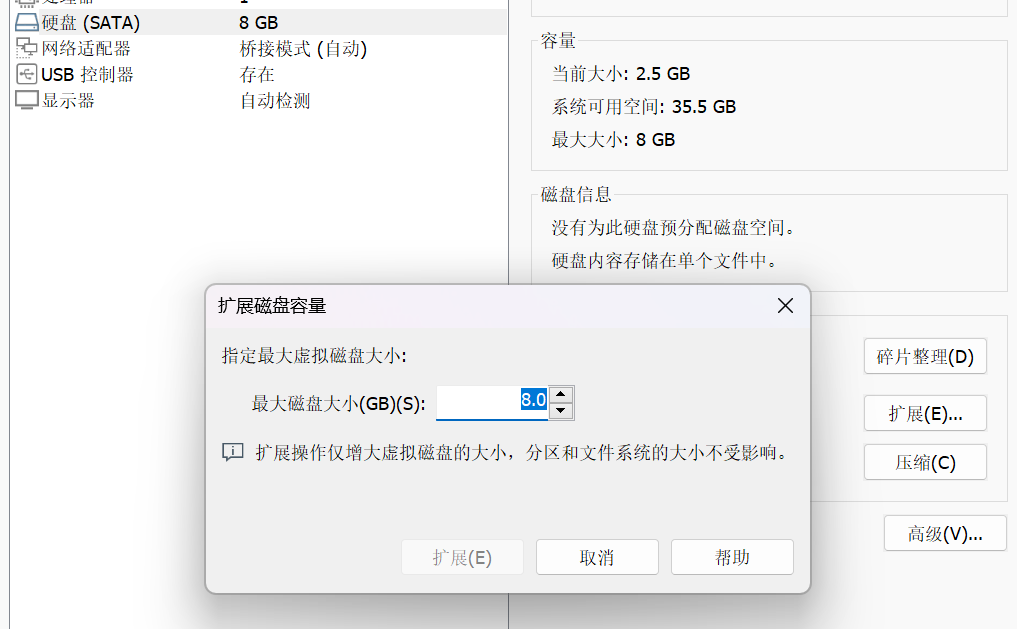Open 高级(V)... advanced settings
The height and width of the screenshot is (629, 1017).
click(945, 533)
